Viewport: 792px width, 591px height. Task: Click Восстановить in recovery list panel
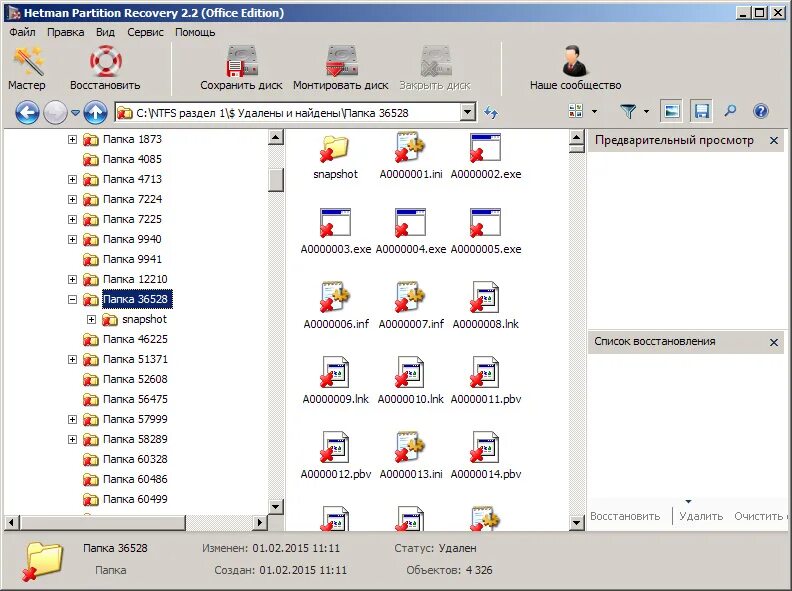tap(625, 516)
